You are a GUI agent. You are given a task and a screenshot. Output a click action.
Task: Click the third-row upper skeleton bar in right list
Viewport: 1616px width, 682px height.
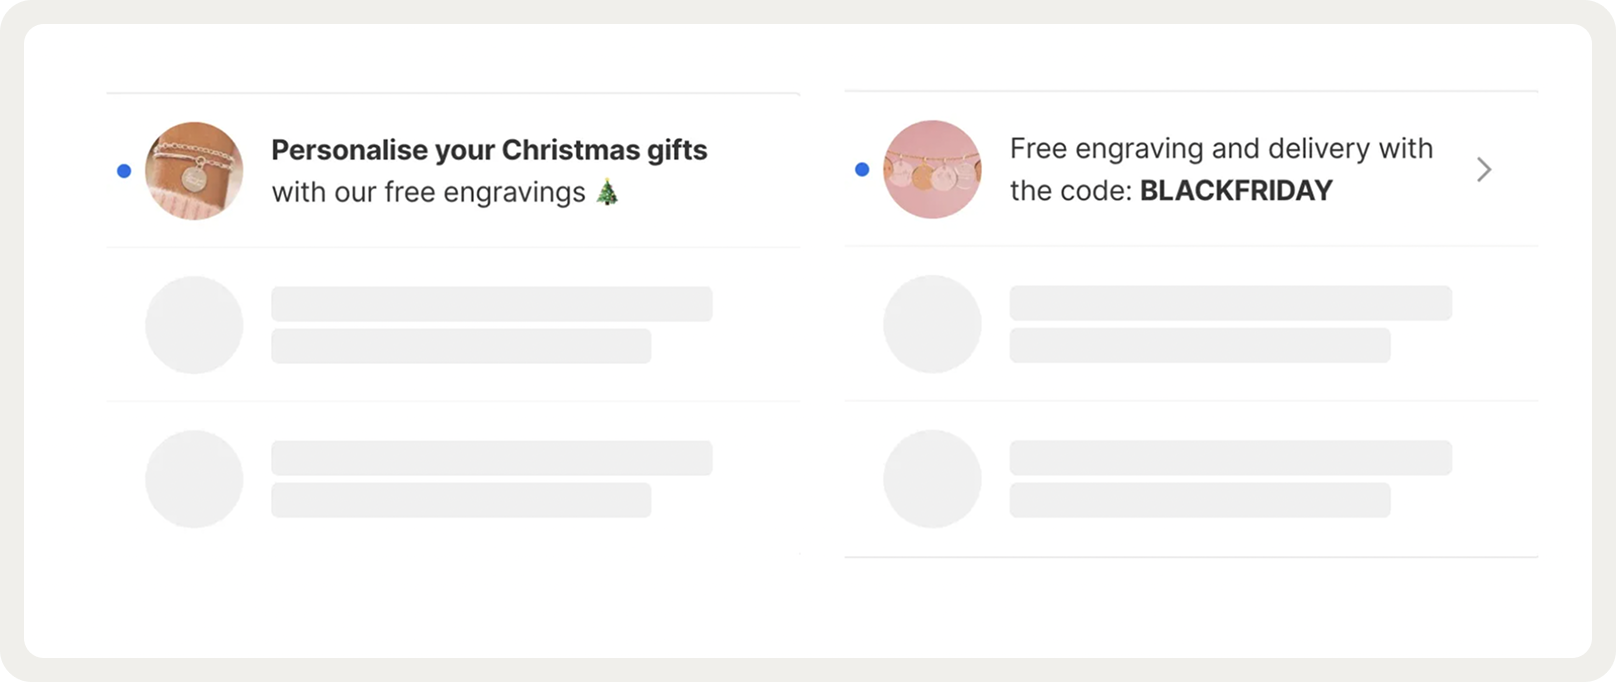tap(1230, 458)
